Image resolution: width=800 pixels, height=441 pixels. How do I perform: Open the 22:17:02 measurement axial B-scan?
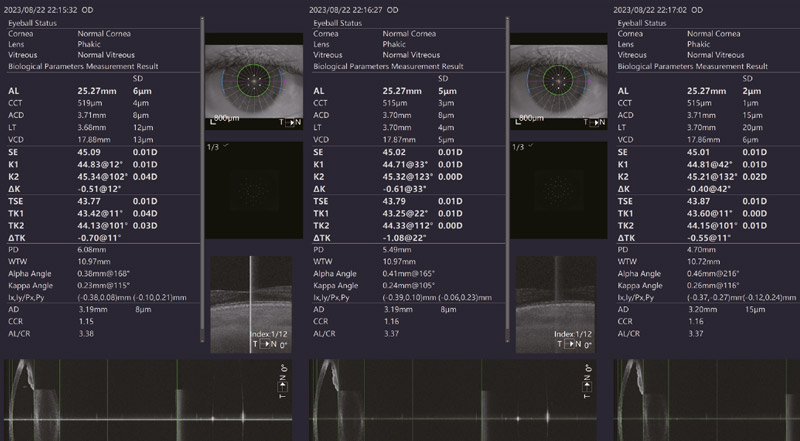(x=707, y=400)
